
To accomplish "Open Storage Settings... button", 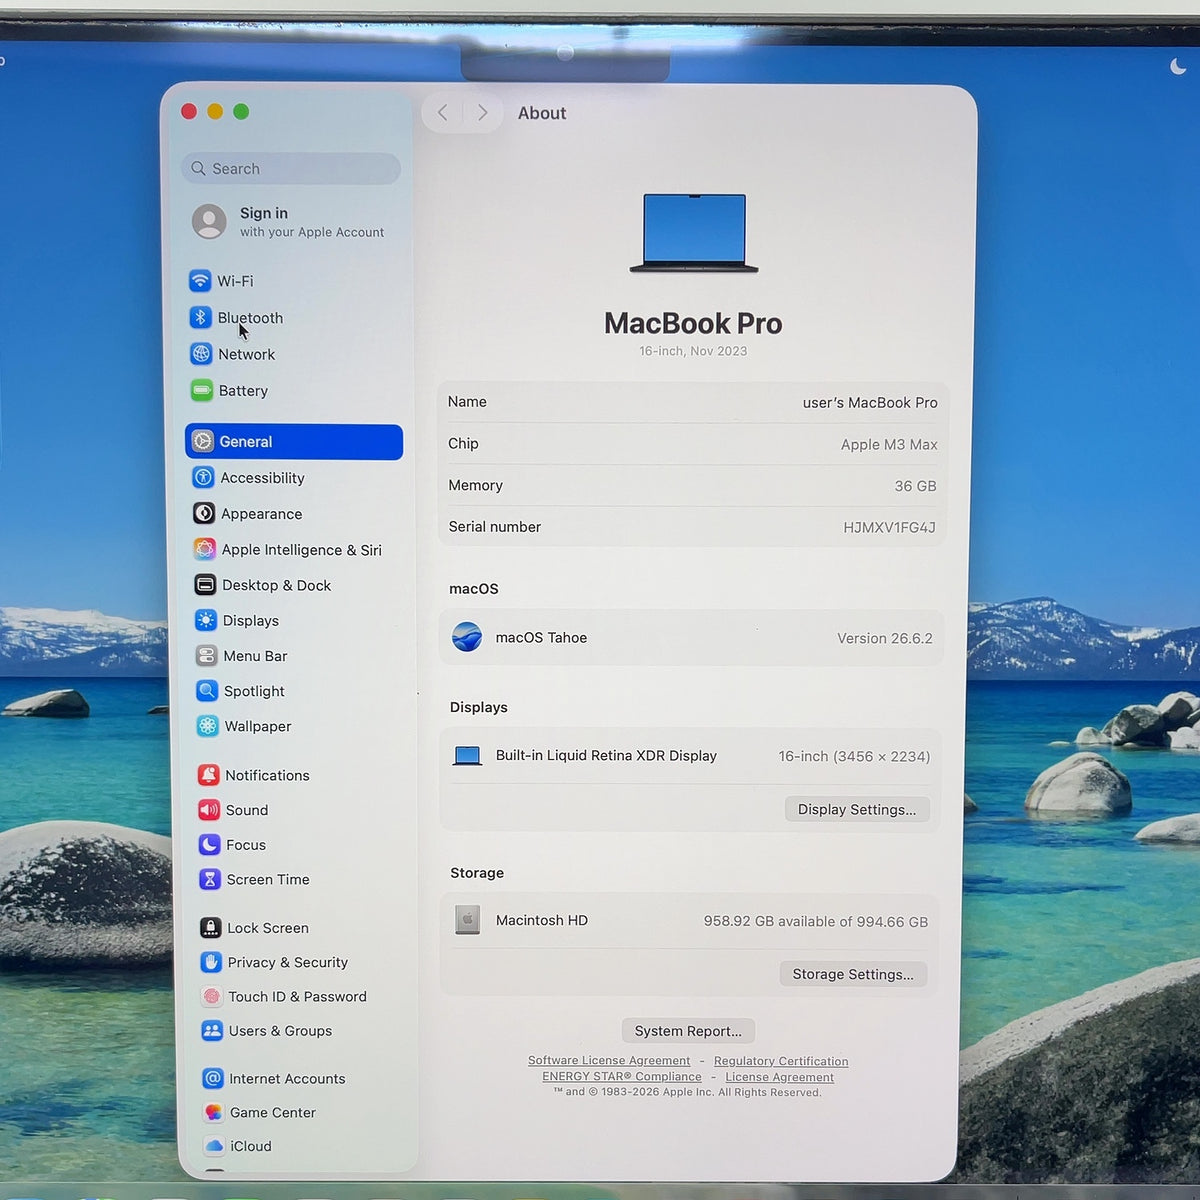I will pyautogui.click(x=853, y=974).
